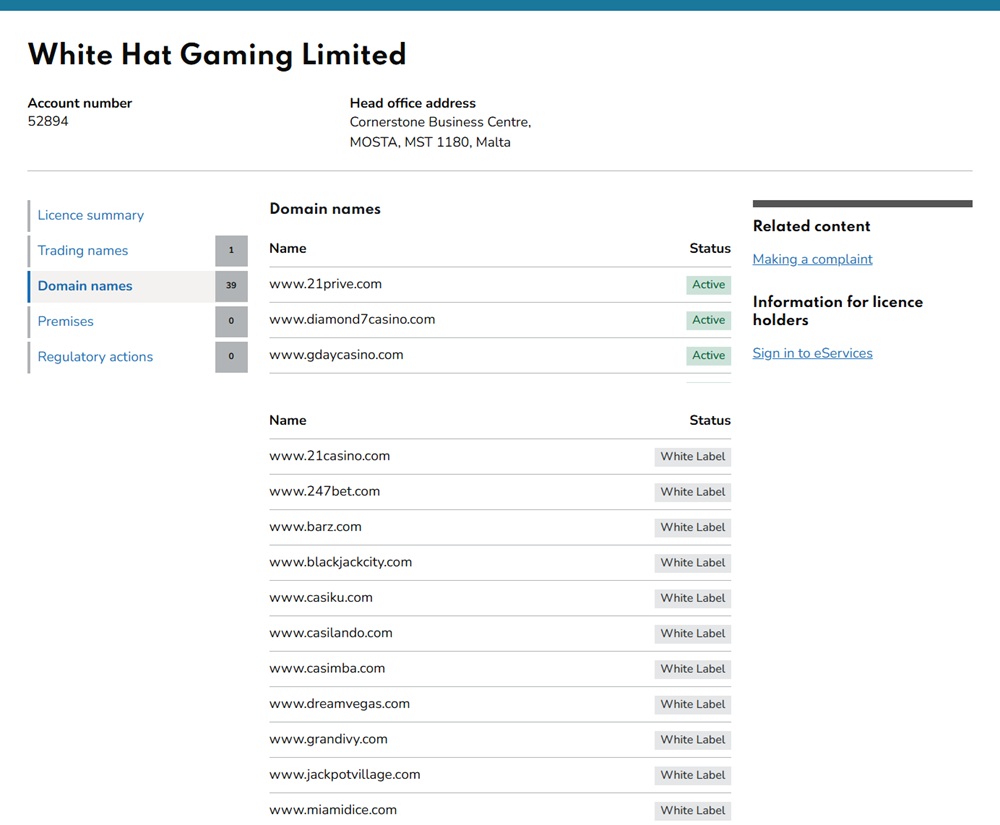Click the account number 52894
The height and width of the screenshot is (825, 1000).
click(48, 121)
